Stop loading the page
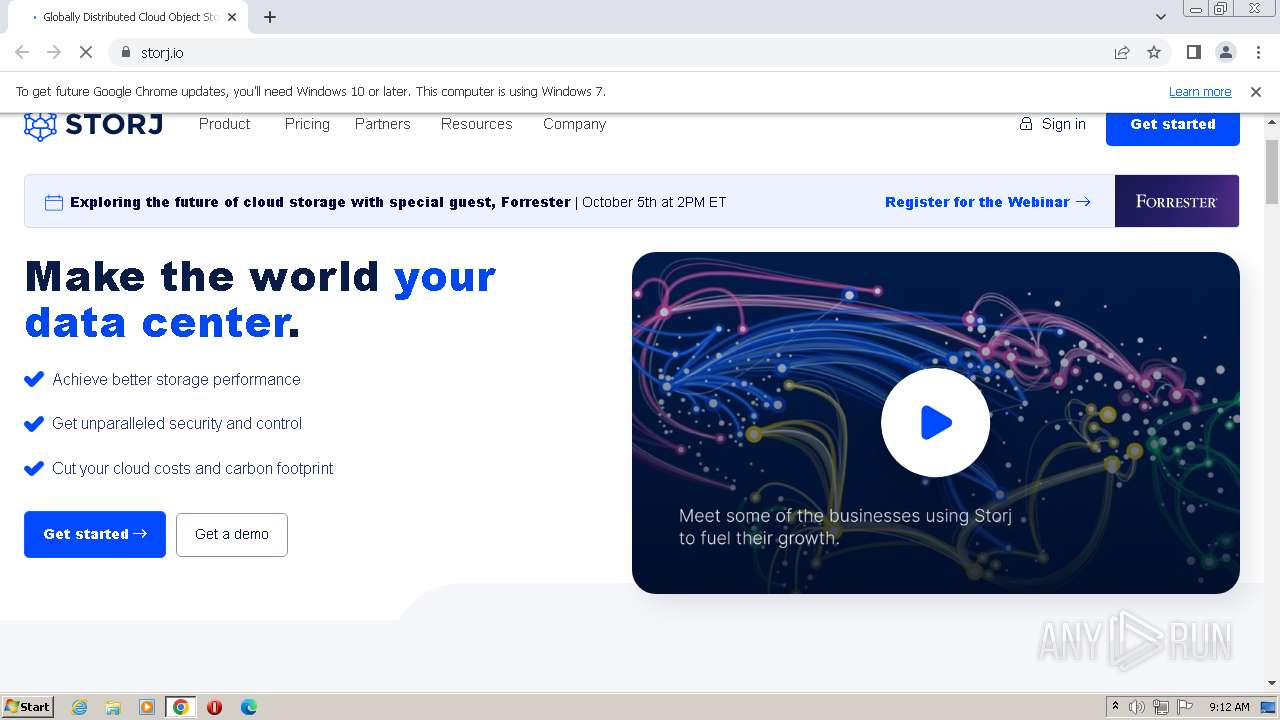1280x720 pixels. pos(86,52)
